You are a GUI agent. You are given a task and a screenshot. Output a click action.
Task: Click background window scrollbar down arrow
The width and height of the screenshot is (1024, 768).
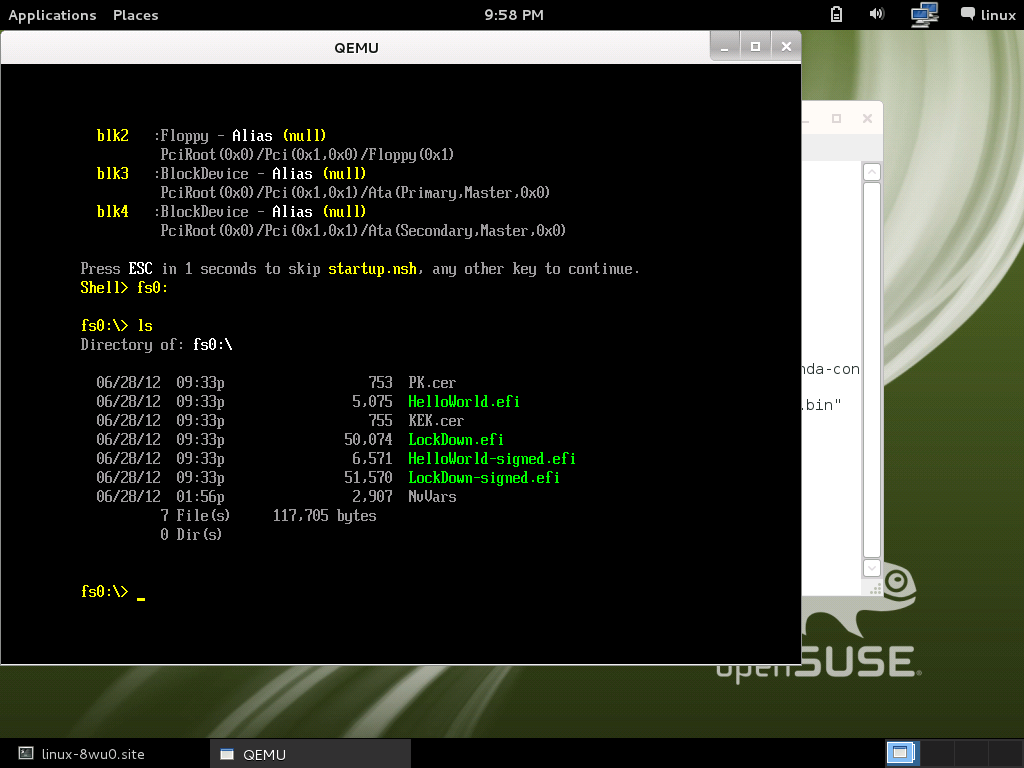(871, 567)
